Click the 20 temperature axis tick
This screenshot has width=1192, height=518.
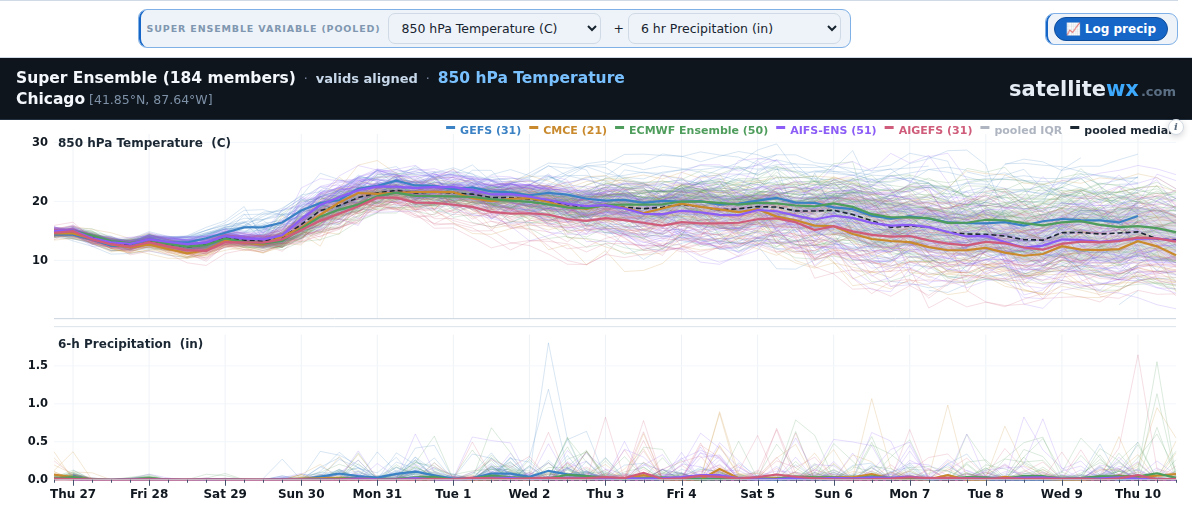tap(40, 201)
